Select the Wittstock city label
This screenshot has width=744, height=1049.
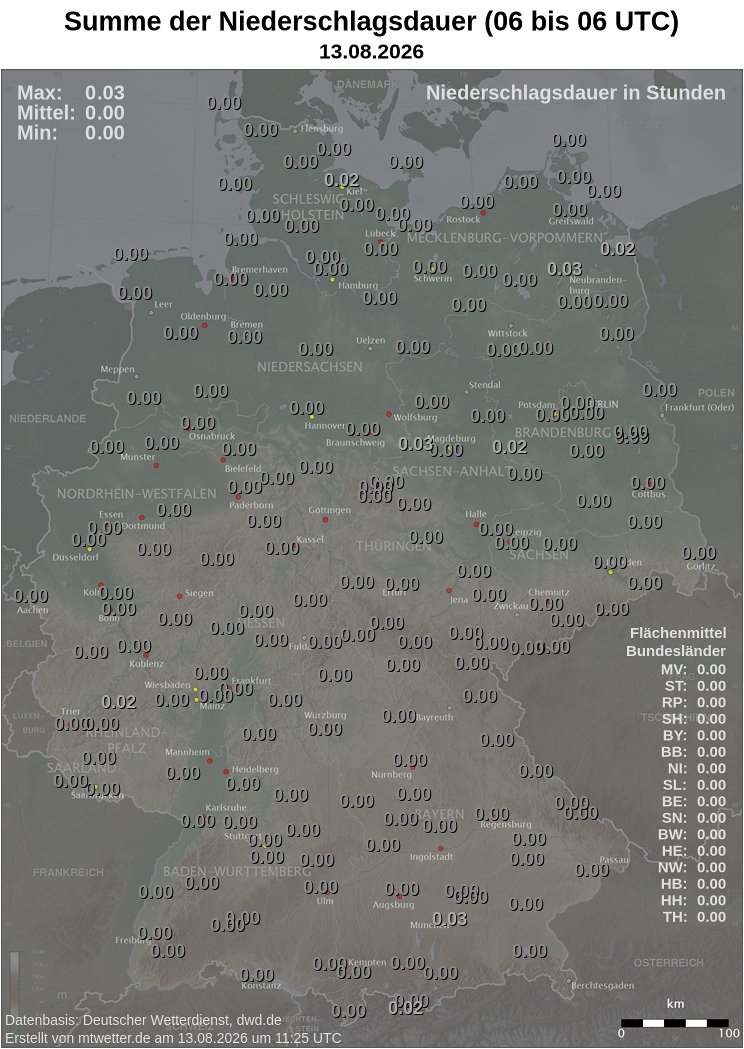click(508, 333)
